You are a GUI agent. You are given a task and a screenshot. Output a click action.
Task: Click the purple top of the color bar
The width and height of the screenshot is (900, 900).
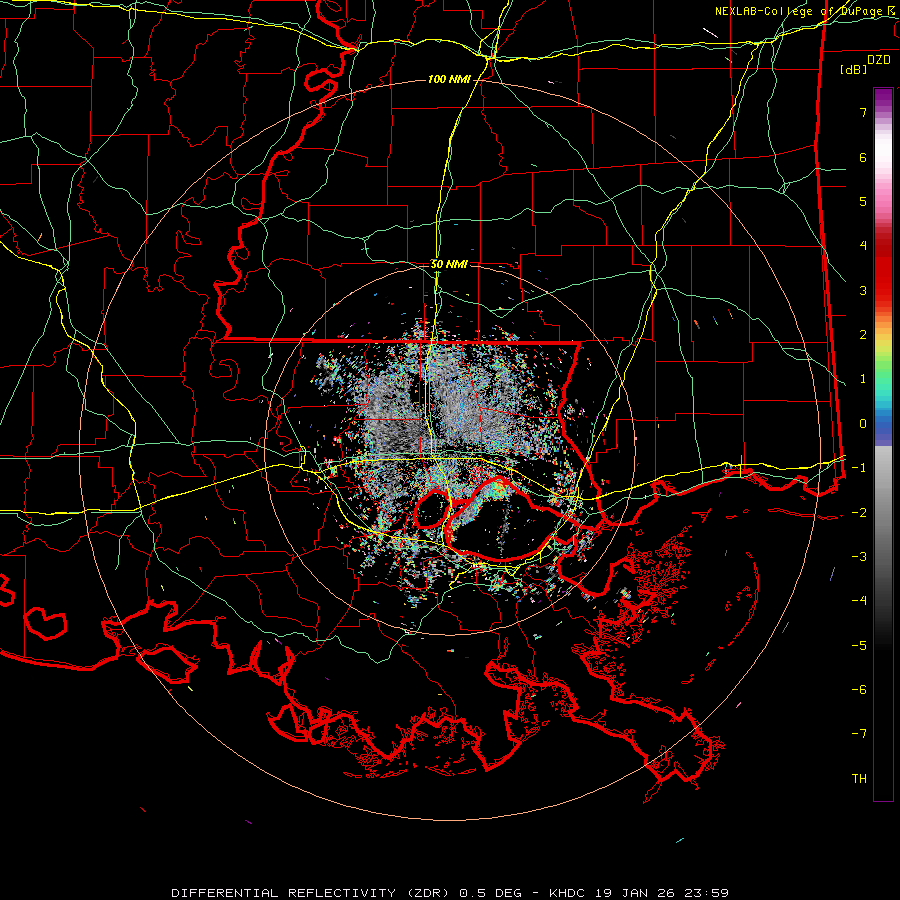click(883, 98)
